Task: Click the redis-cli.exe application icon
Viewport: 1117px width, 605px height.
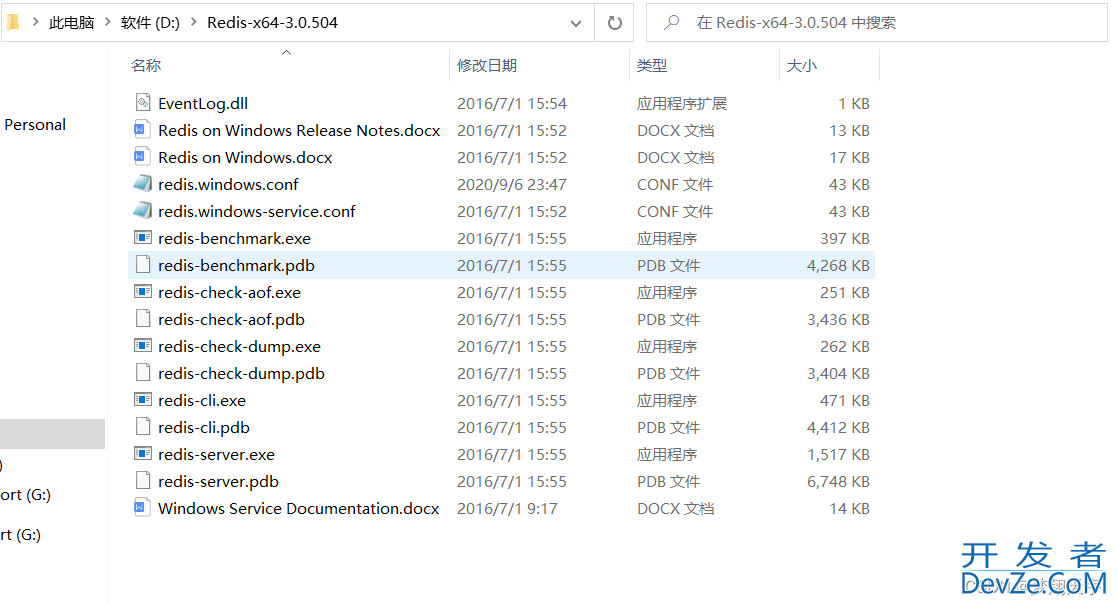Action: point(142,400)
